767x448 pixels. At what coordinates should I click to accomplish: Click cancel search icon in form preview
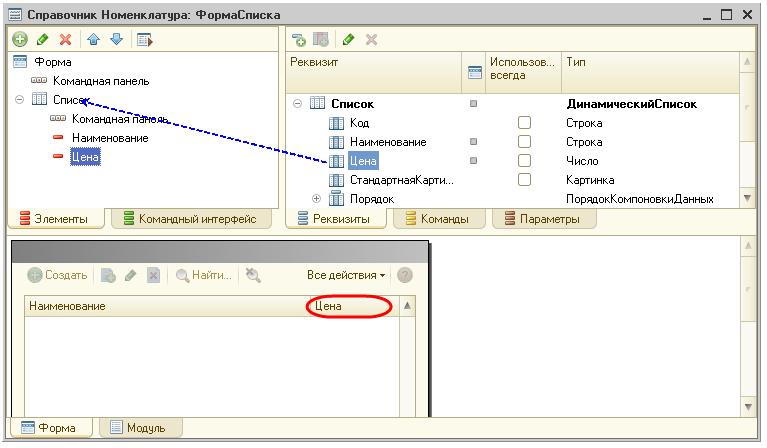pos(253,275)
